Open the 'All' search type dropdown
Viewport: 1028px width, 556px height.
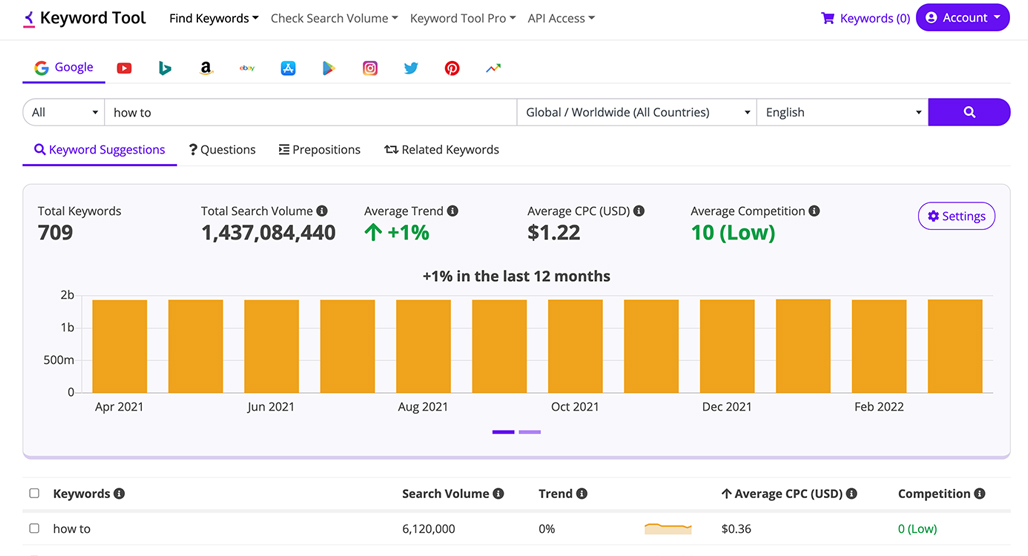[x=64, y=112]
